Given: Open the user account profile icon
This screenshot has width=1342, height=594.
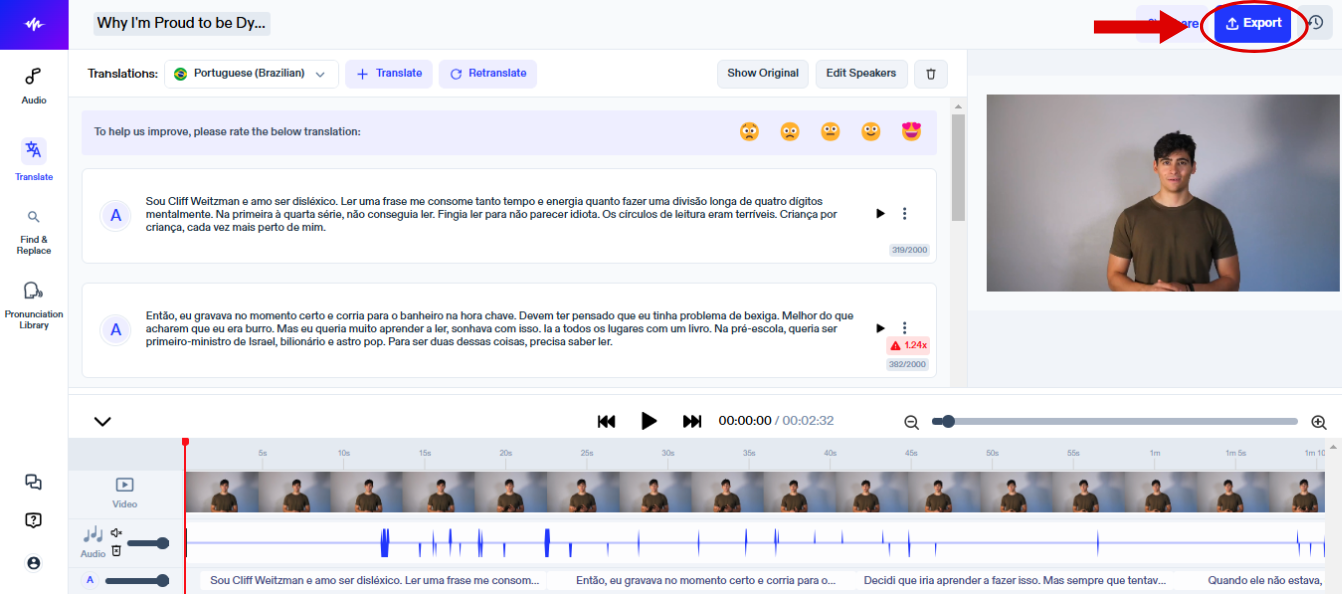Looking at the screenshot, I should (33, 563).
